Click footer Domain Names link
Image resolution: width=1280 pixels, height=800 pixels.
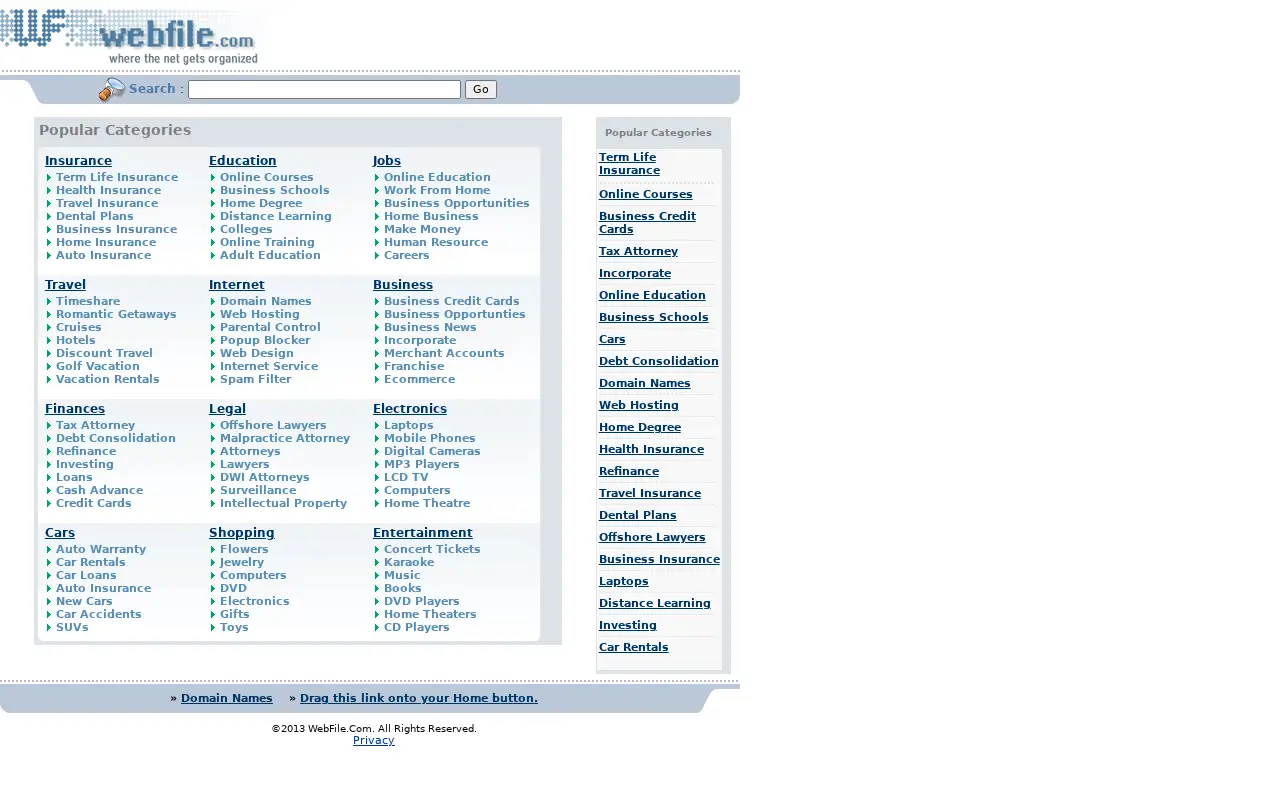click(227, 699)
